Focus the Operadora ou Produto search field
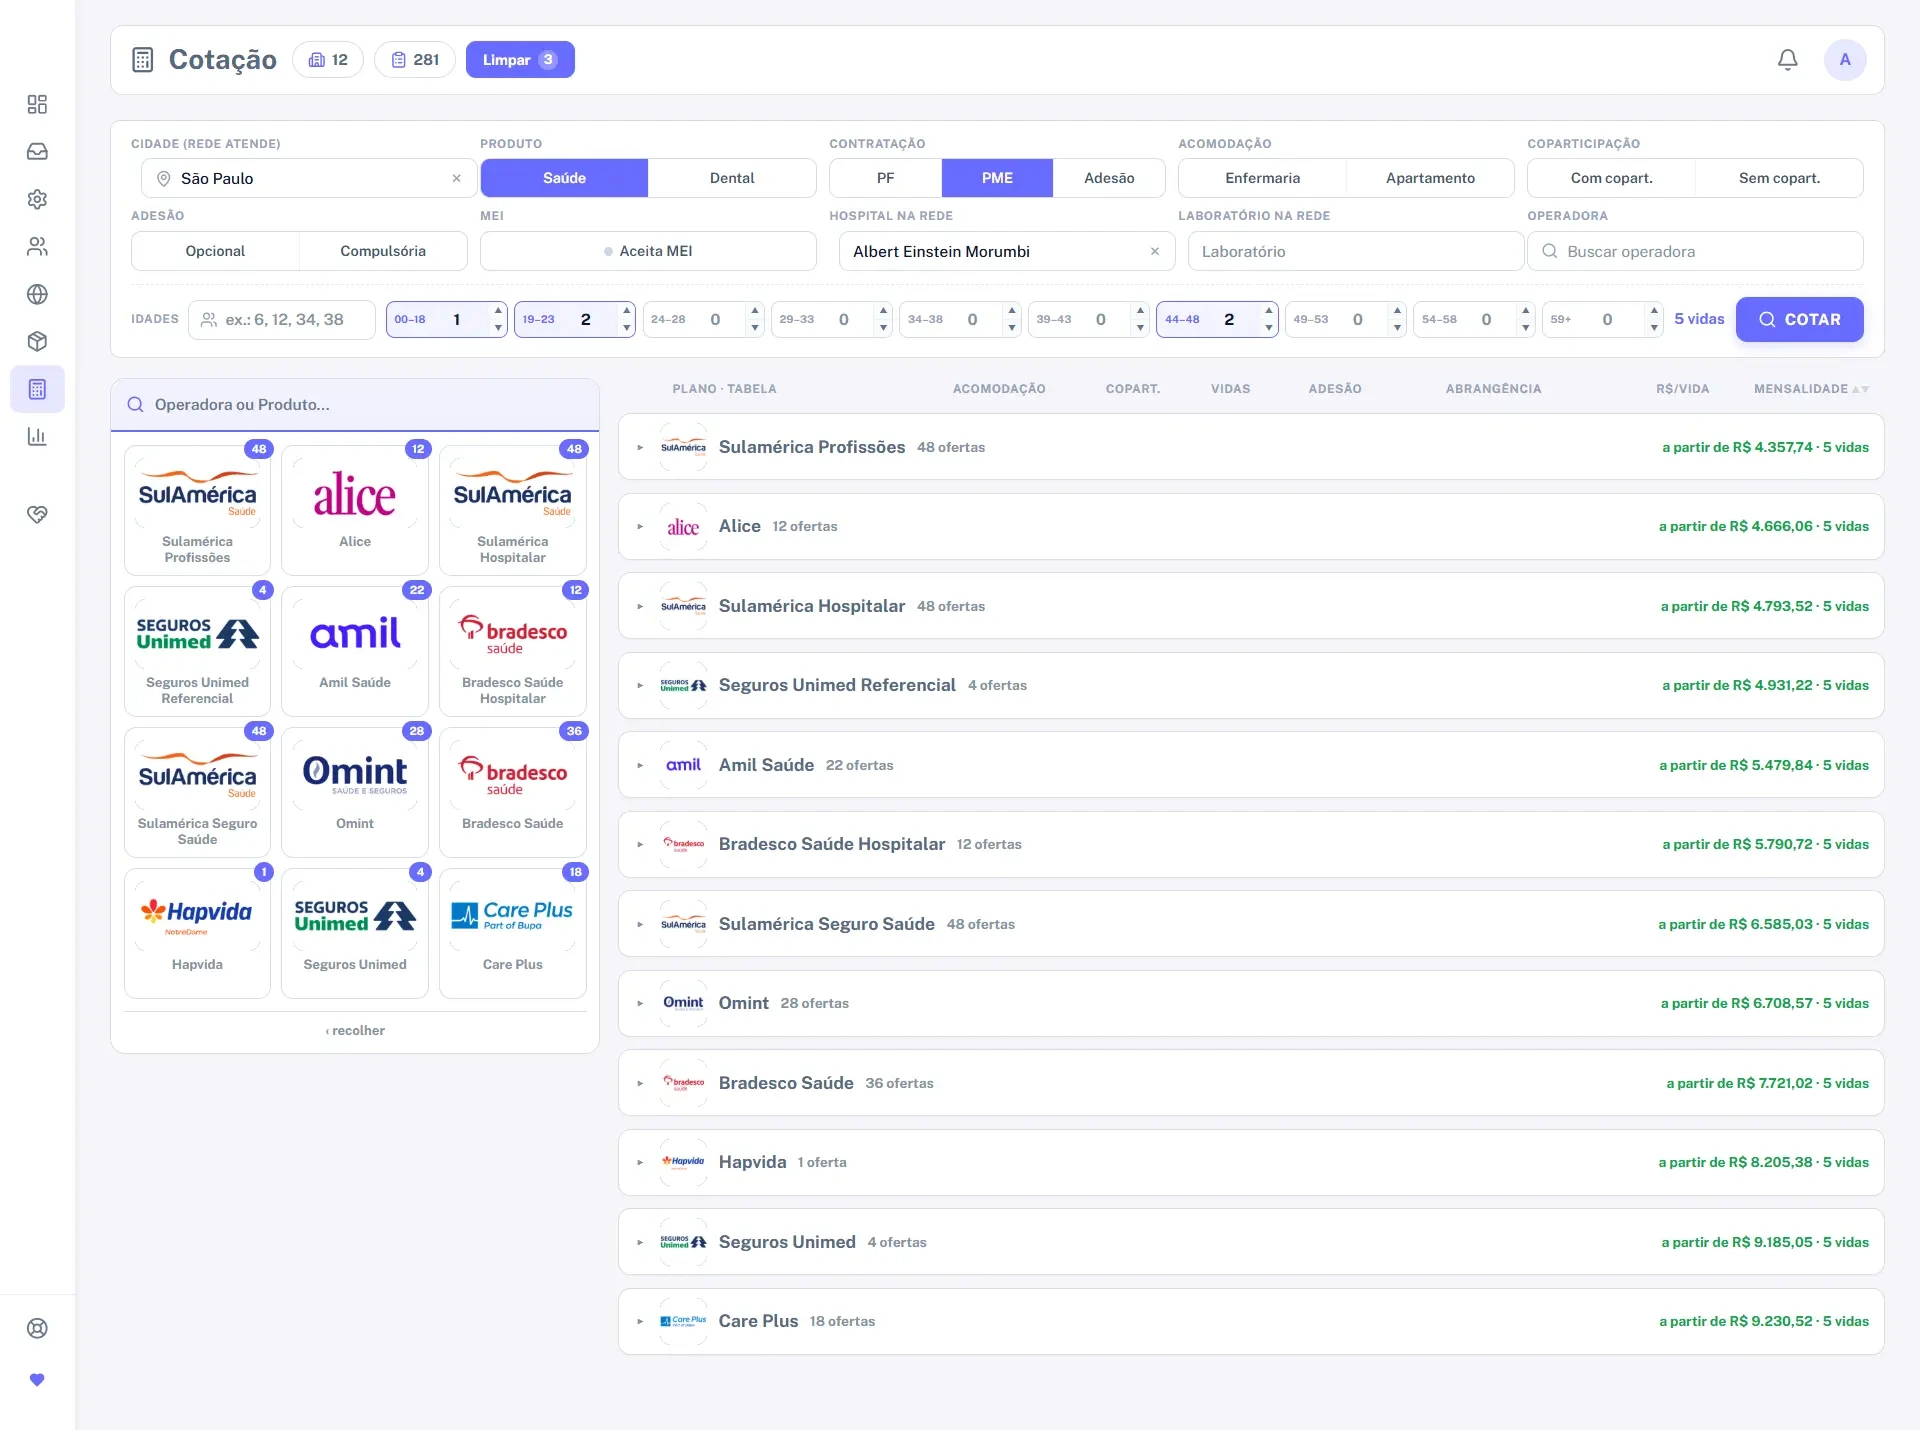Viewport: 1920px width, 1430px height. tap(355, 405)
